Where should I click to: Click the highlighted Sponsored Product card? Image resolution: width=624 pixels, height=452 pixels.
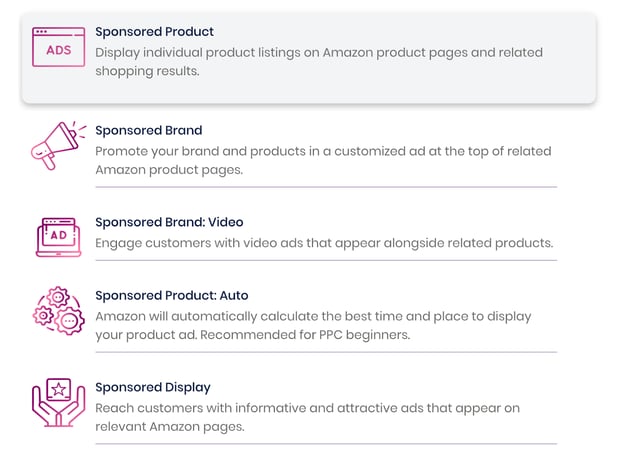(309, 58)
